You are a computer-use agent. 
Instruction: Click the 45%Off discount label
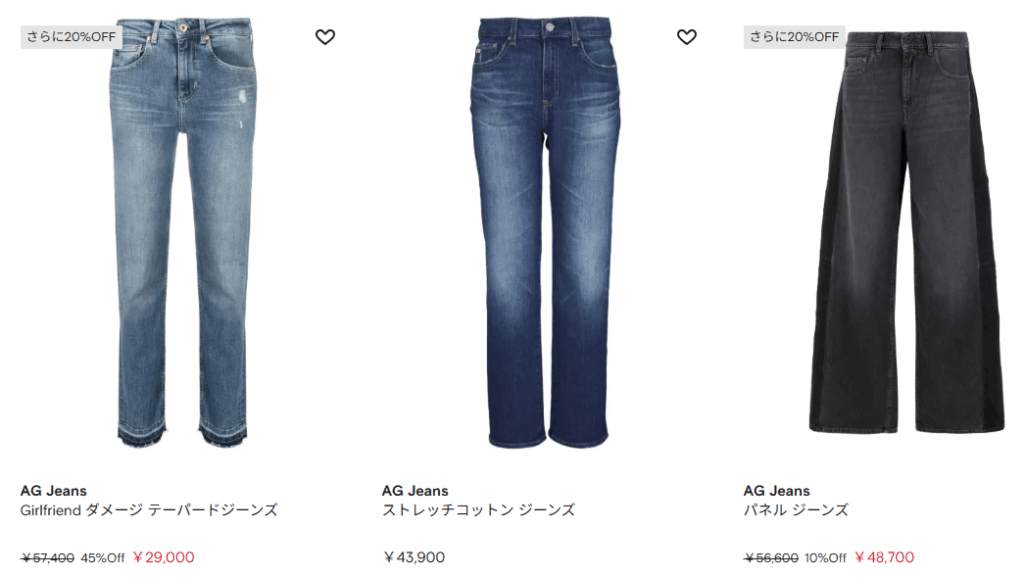(103, 558)
